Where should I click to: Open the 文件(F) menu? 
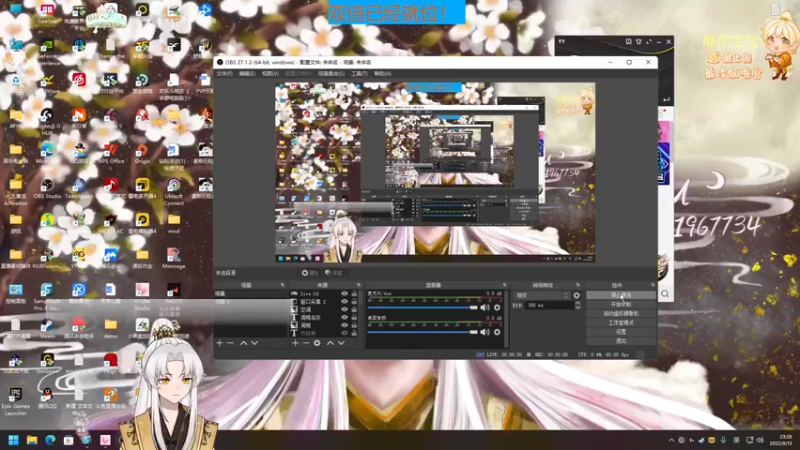click(x=224, y=73)
